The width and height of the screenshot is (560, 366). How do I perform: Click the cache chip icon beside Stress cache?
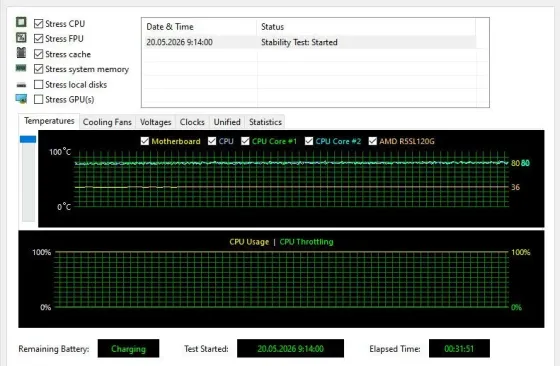tap(21, 52)
